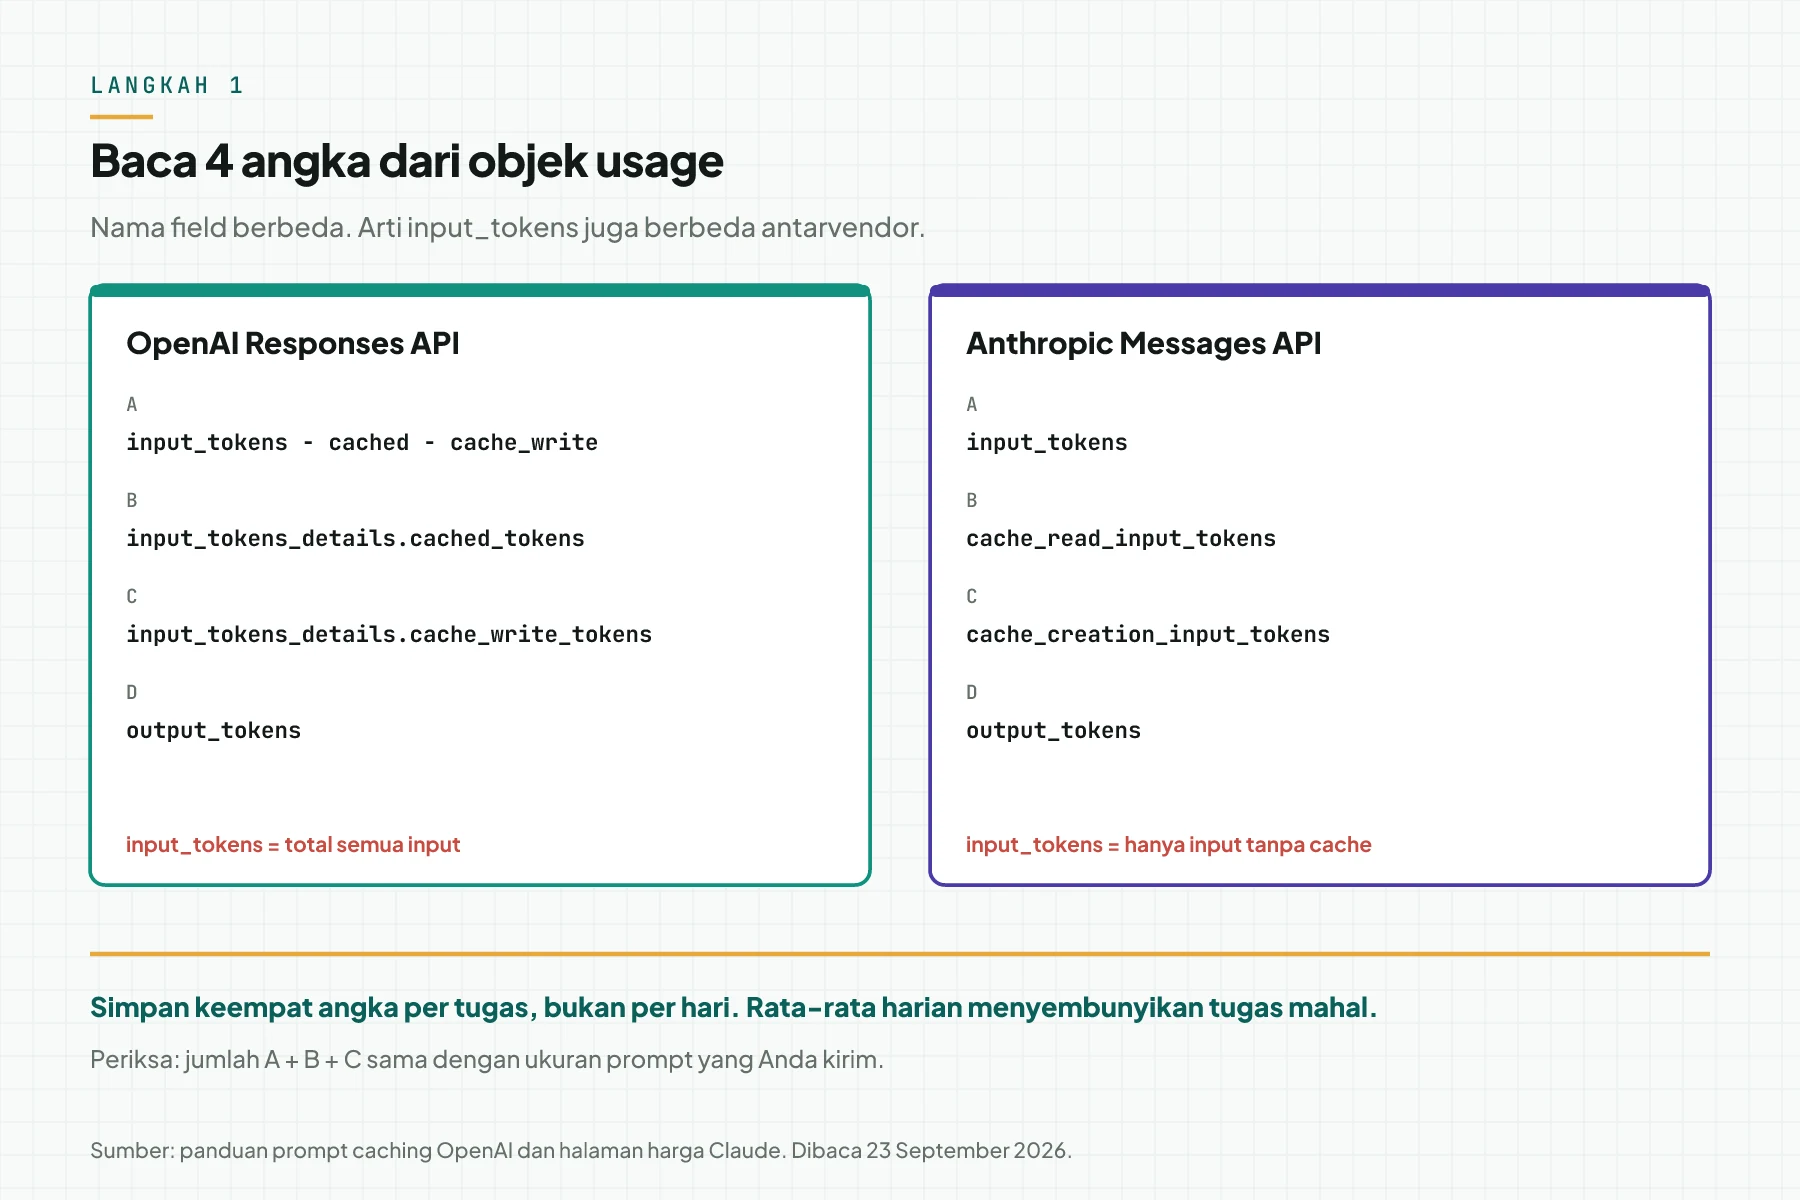Select the heading 'Baca 4 angka dari objek usage'
The height and width of the screenshot is (1200, 1800).
pos(406,162)
